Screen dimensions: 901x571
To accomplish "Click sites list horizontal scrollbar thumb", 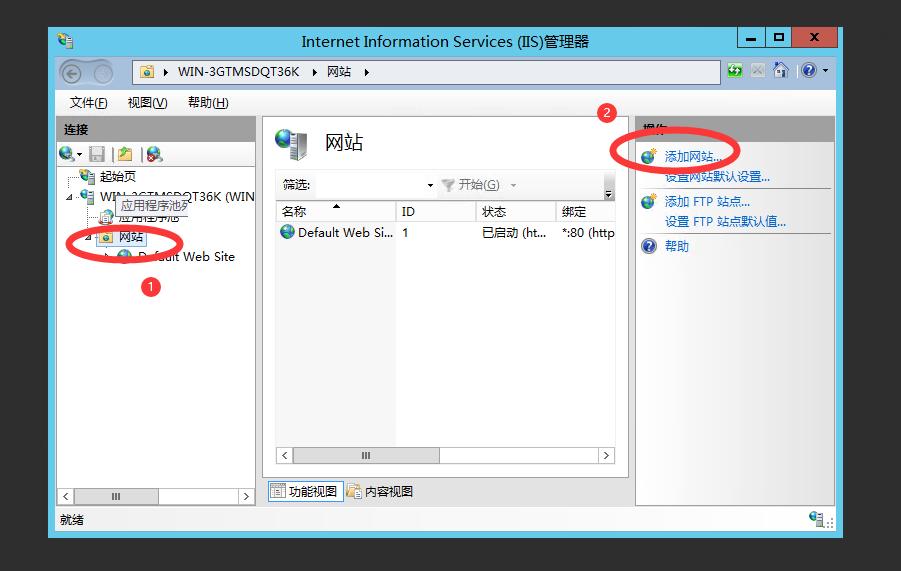I will [366, 456].
